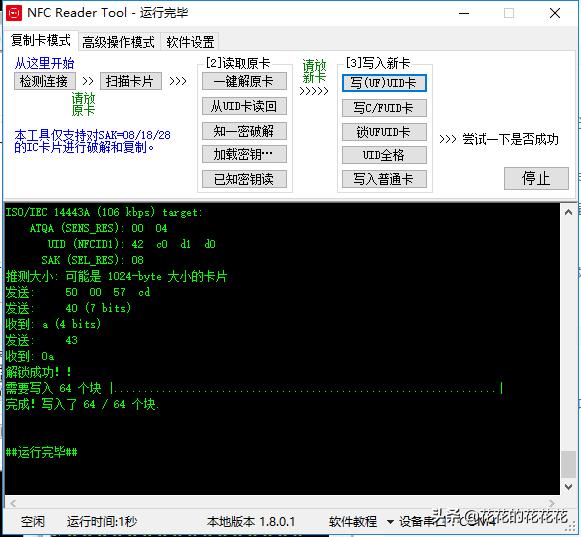
Task: Click the 检测连接 button
Action: [x=44, y=81]
